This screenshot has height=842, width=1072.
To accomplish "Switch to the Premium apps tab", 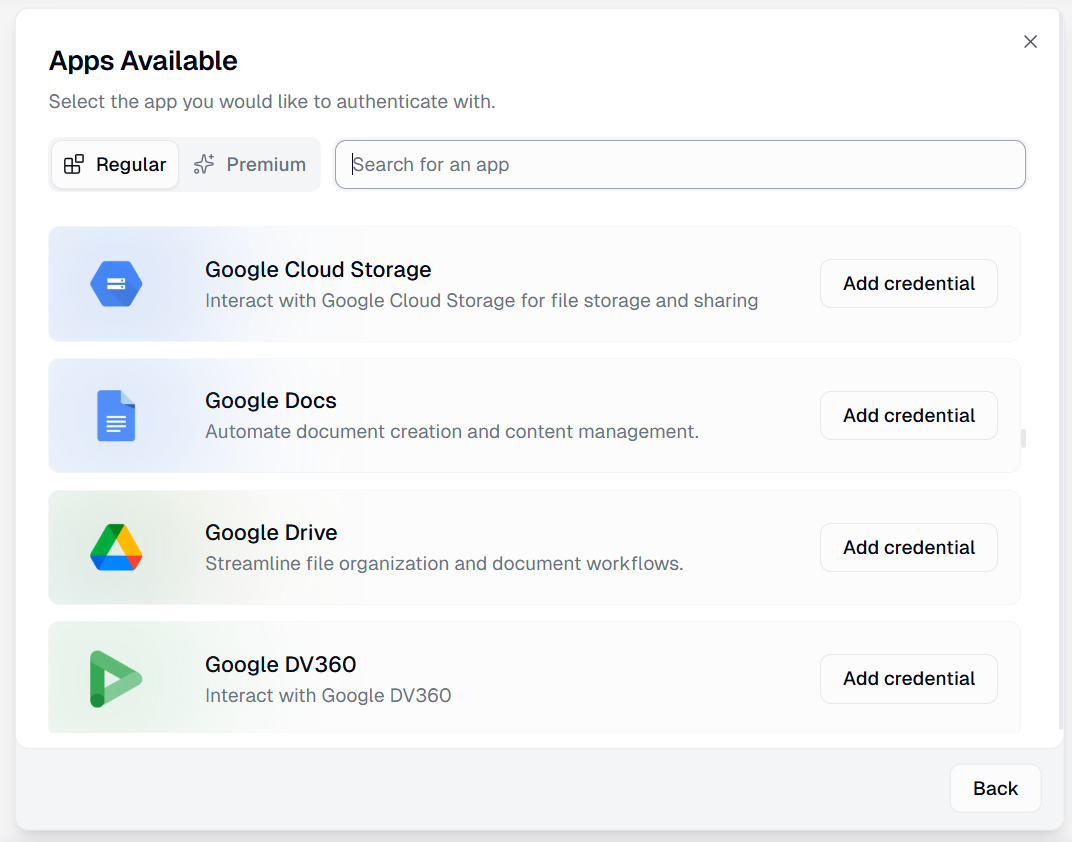I will [250, 165].
